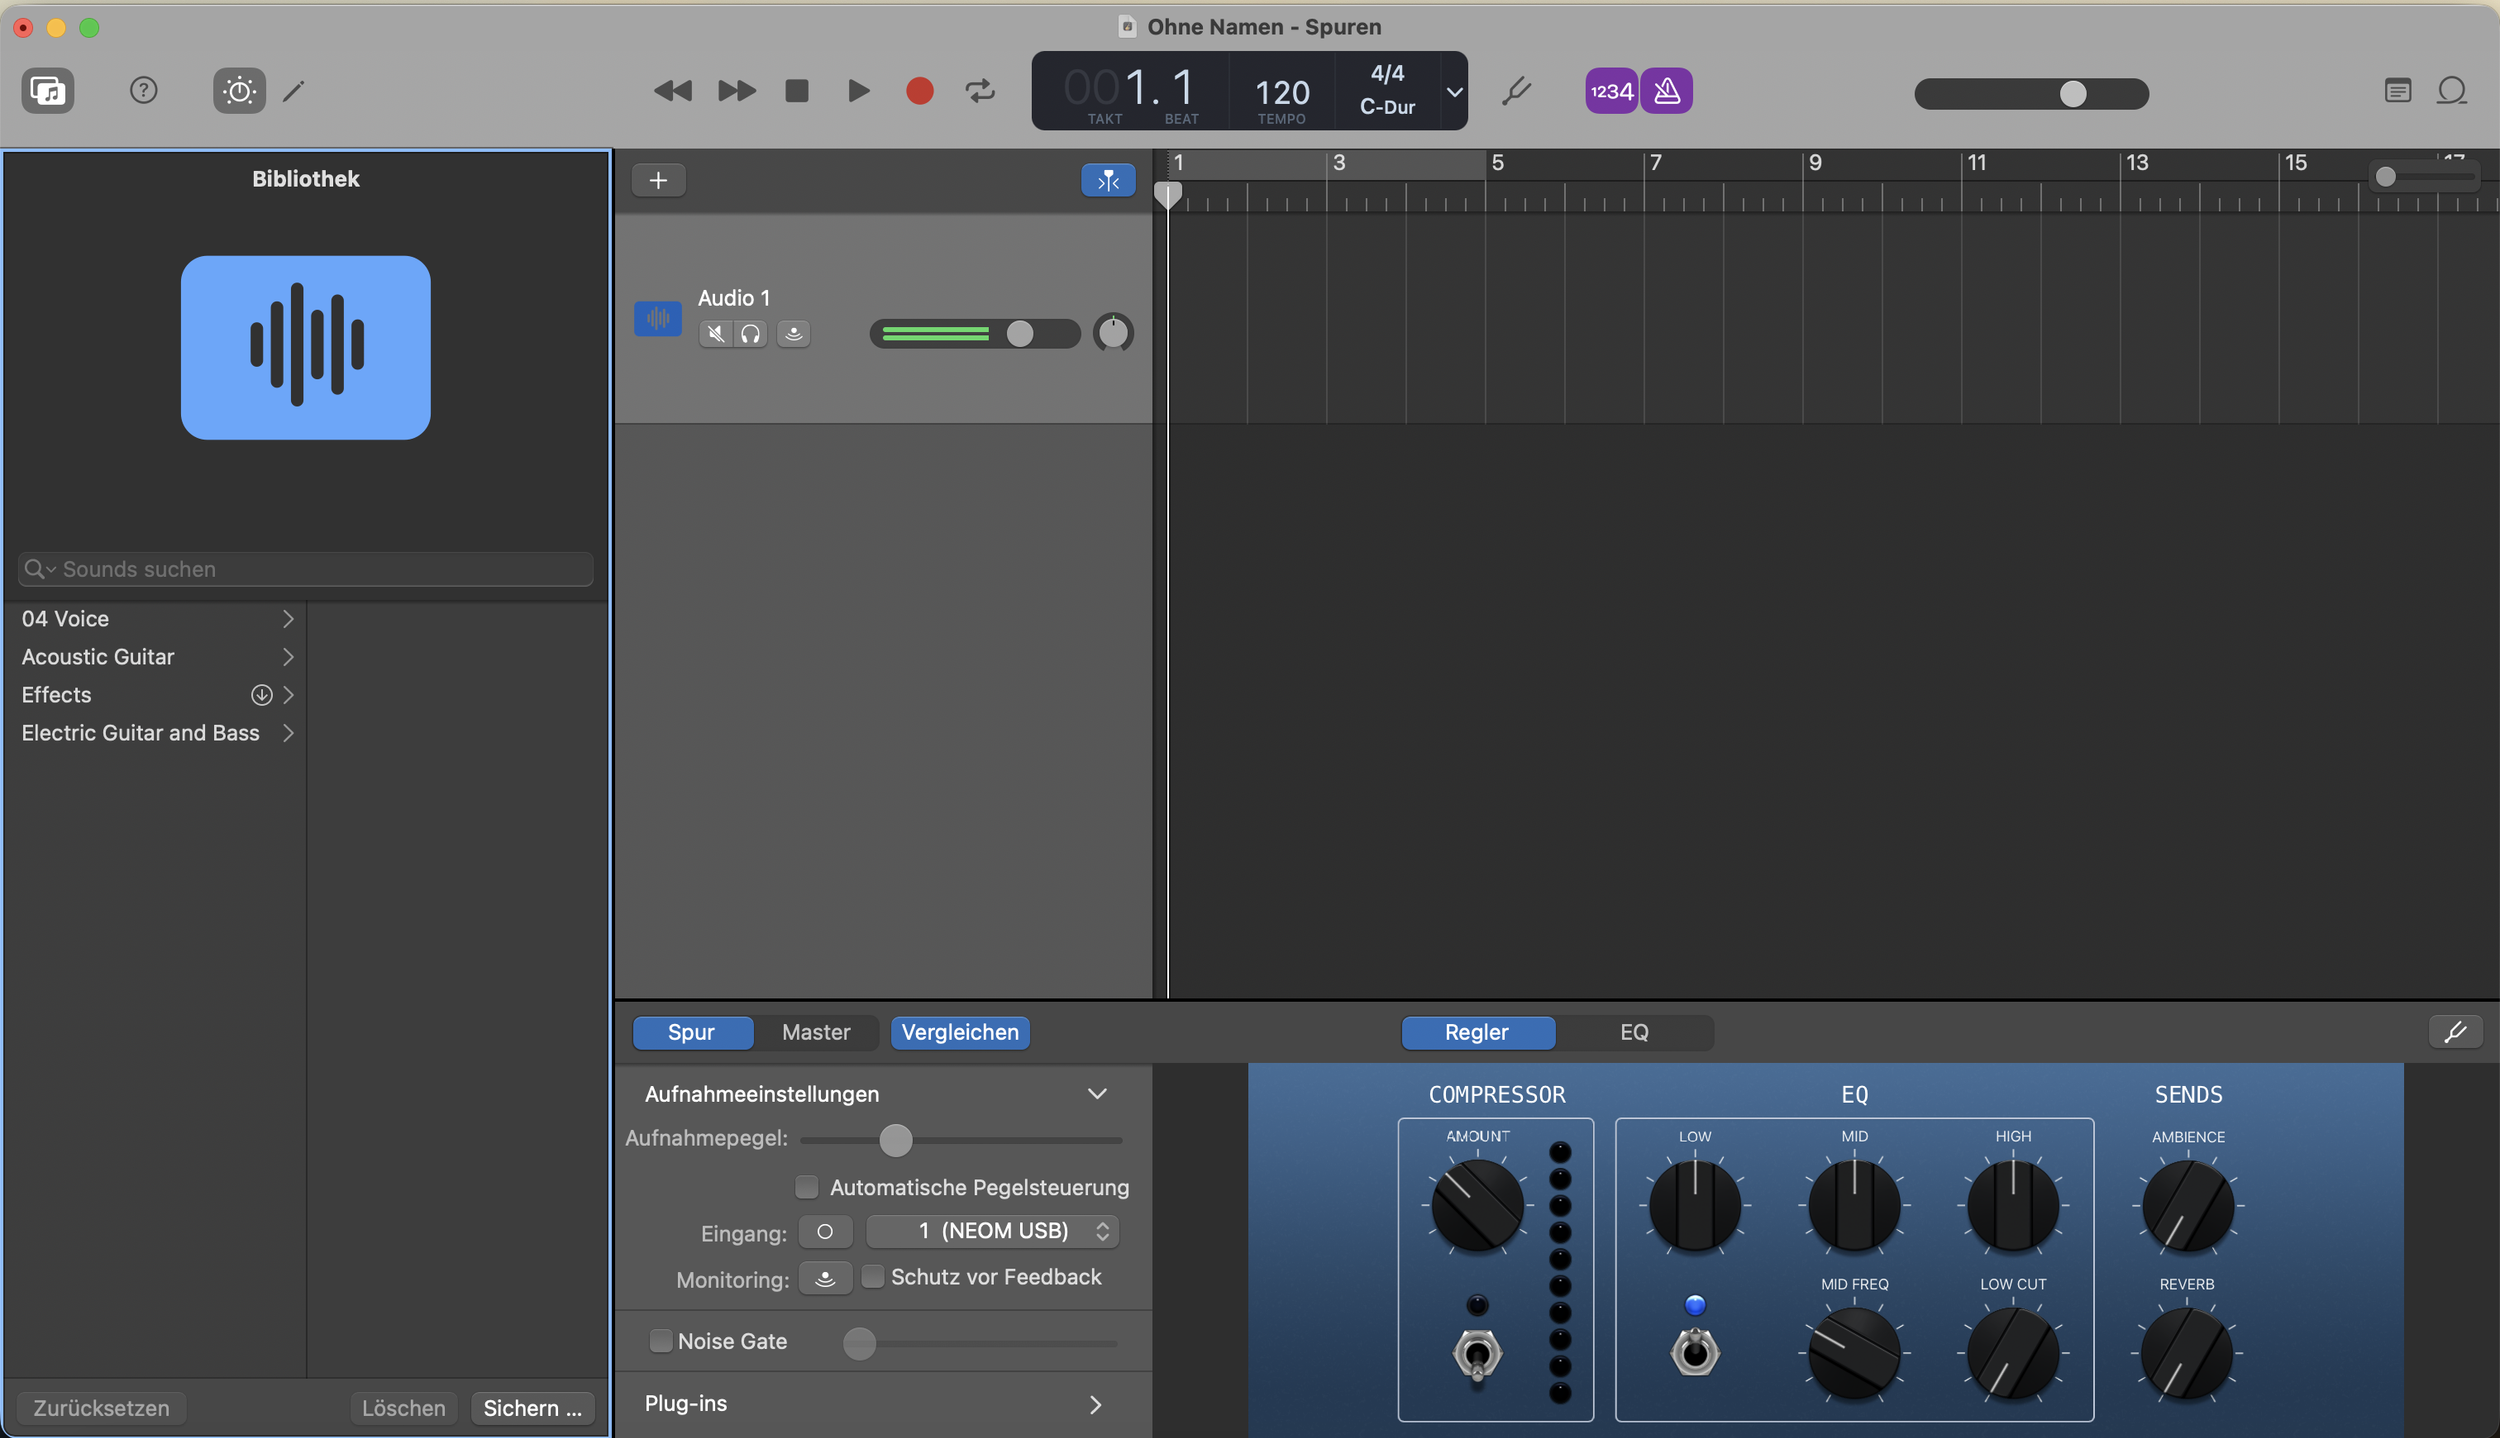Open the Eingang NEOM USB dropdown

pos(992,1231)
